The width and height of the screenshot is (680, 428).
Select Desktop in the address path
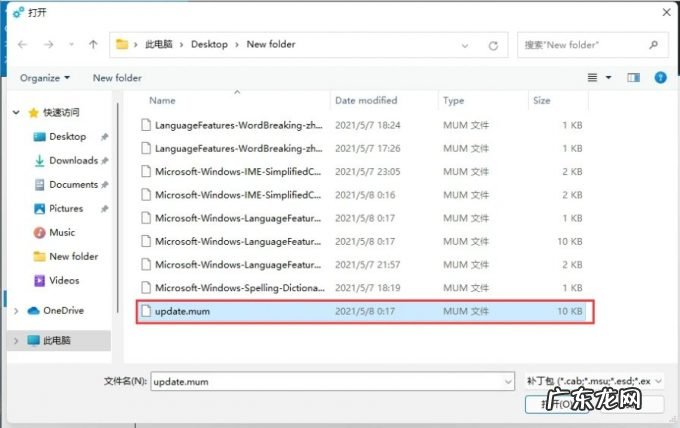click(x=209, y=44)
